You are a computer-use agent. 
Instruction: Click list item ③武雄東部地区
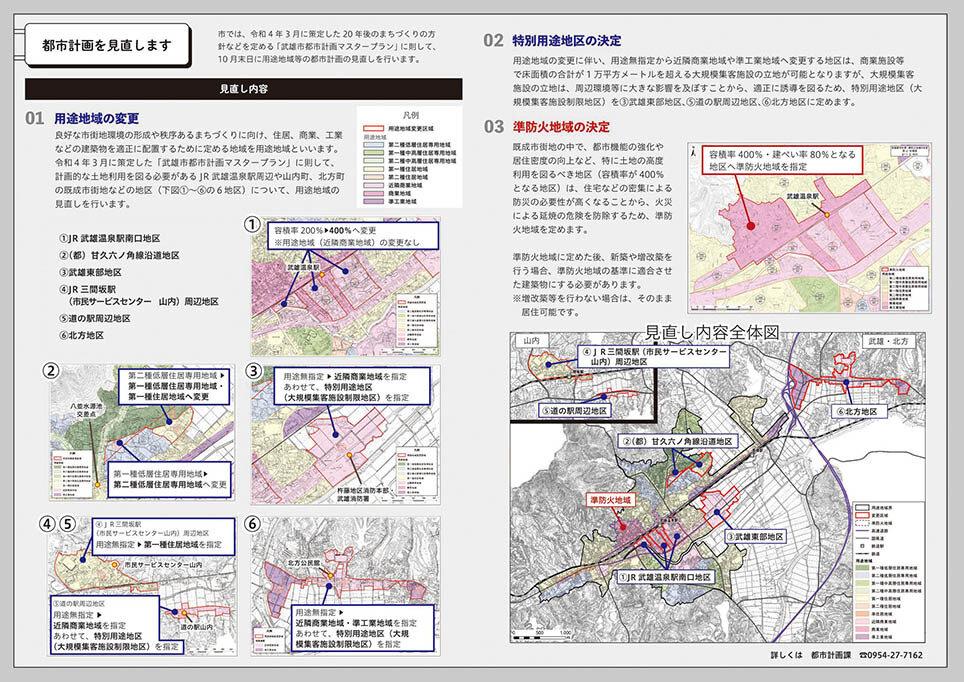[x=90, y=272]
